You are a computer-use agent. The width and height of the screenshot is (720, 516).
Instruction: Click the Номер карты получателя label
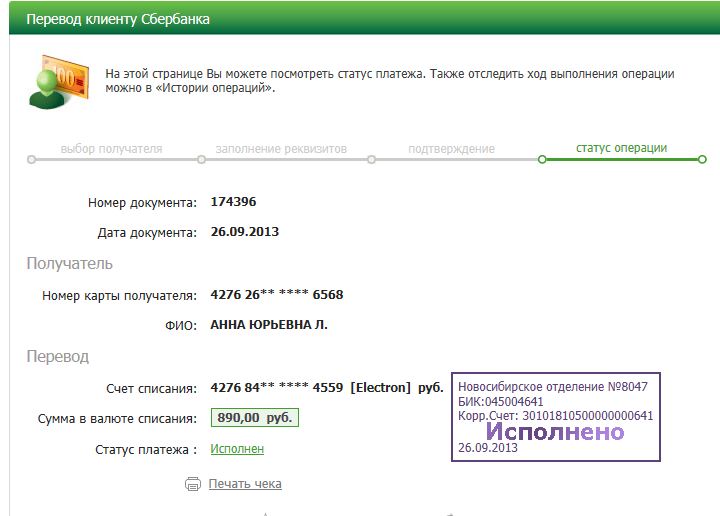point(119,296)
